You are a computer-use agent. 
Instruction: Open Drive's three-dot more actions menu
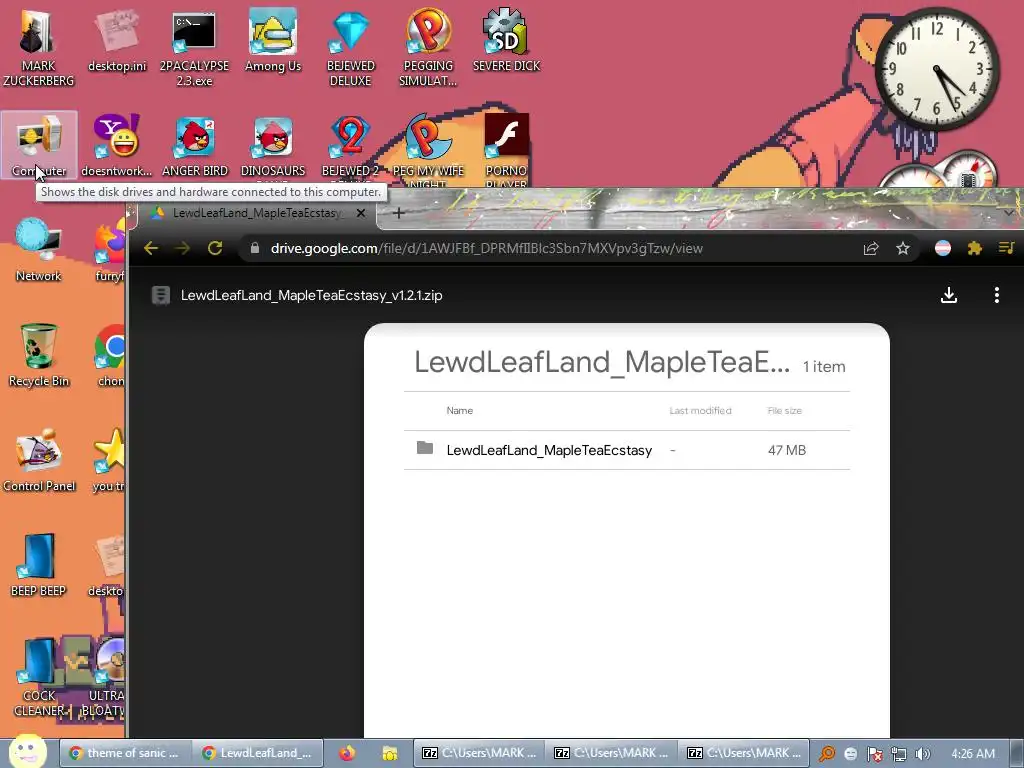[x=997, y=295]
